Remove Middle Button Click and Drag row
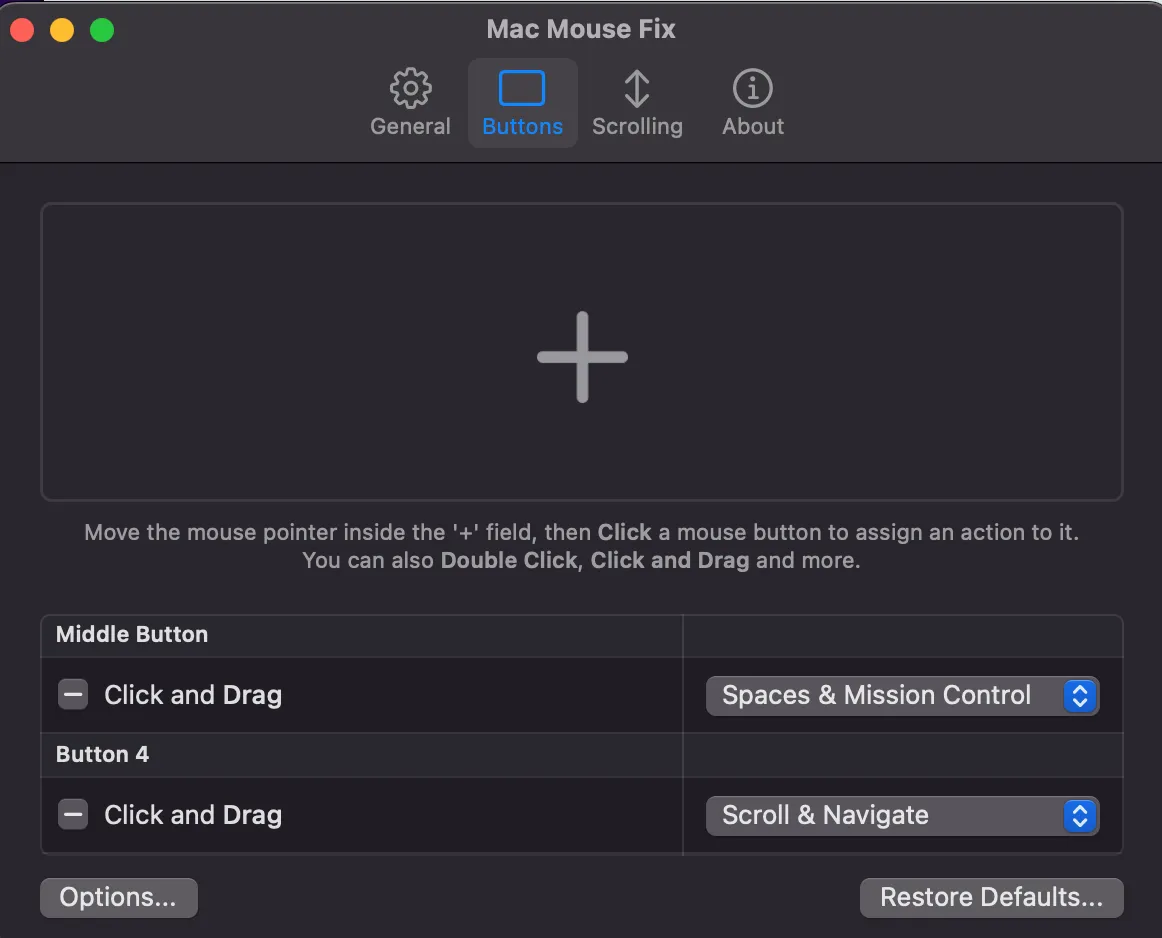This screenshot has height=938, width=1162. tap(73, 695)
